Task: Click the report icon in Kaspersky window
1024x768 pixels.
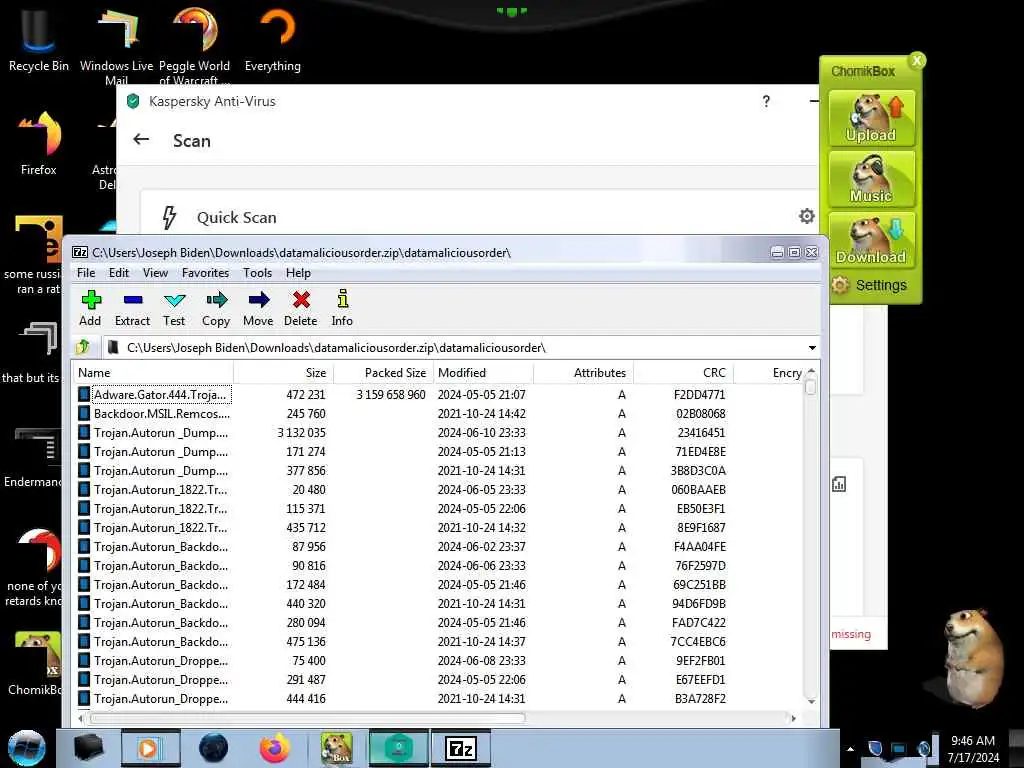Action: [x=839, y=484]
